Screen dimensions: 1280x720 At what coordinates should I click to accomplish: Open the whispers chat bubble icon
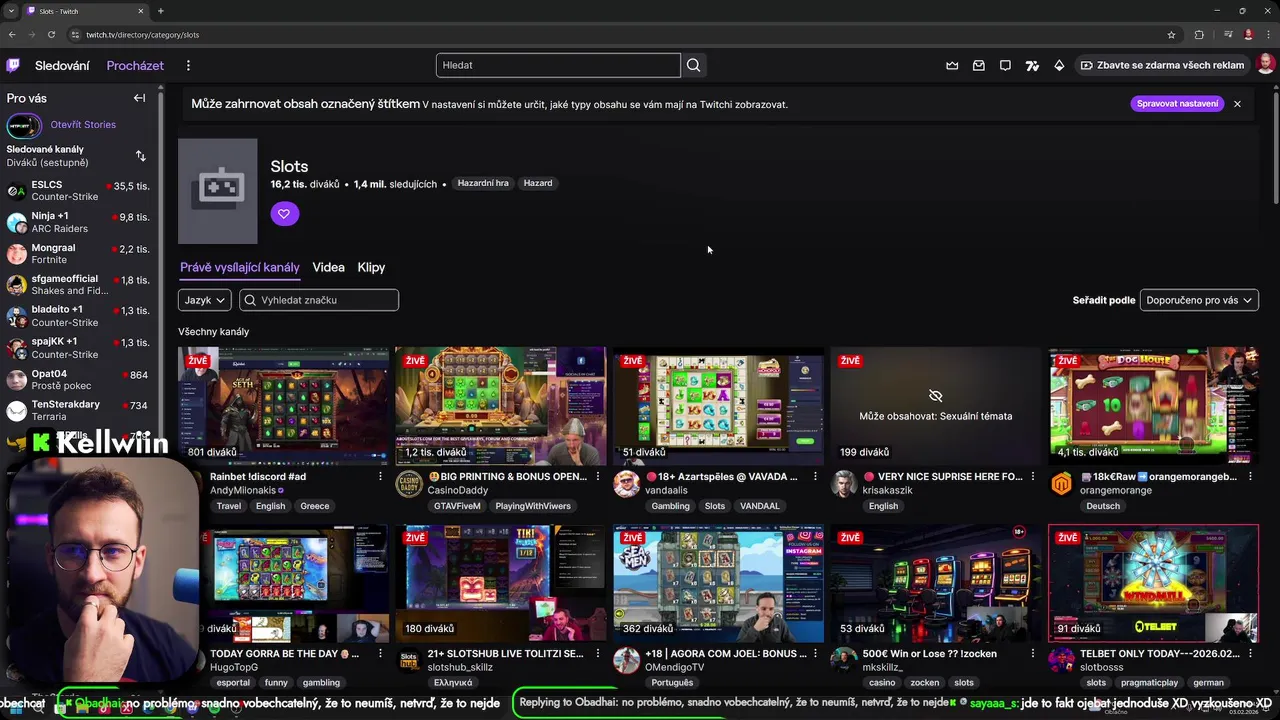click(1005, 65)
